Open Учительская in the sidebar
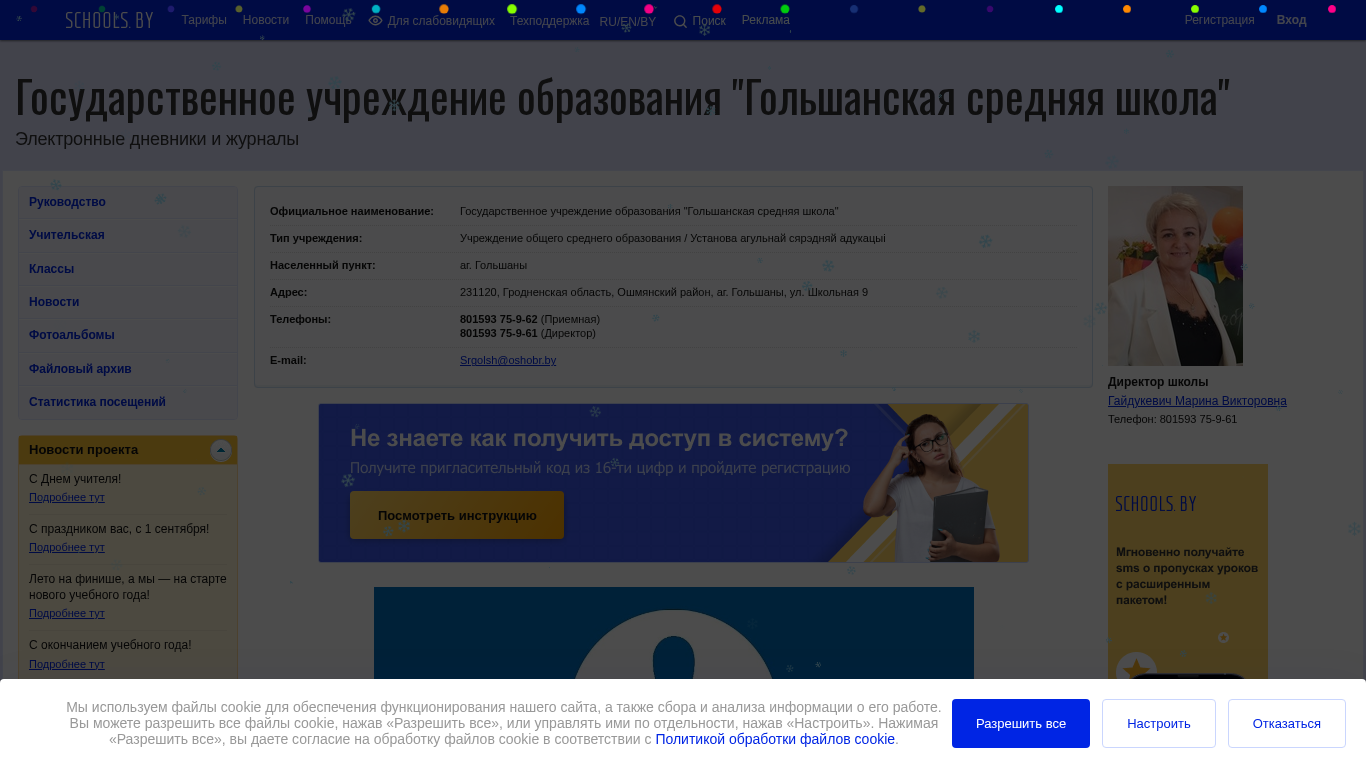 click(127, 235)
